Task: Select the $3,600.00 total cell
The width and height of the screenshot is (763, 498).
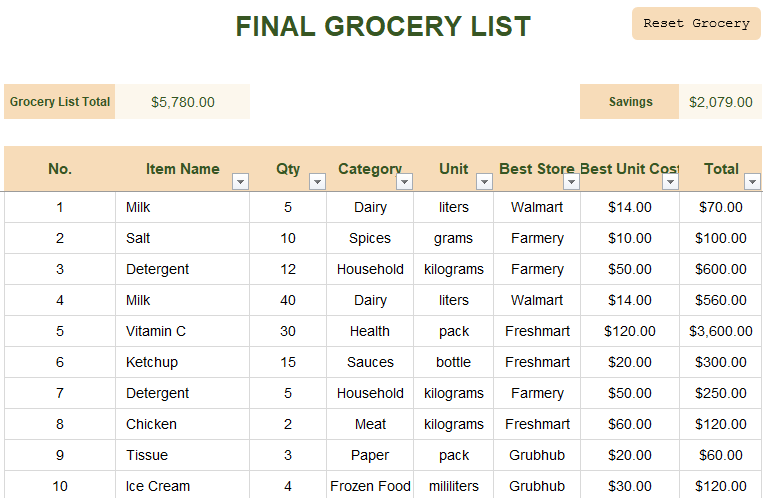Action: 720,331
